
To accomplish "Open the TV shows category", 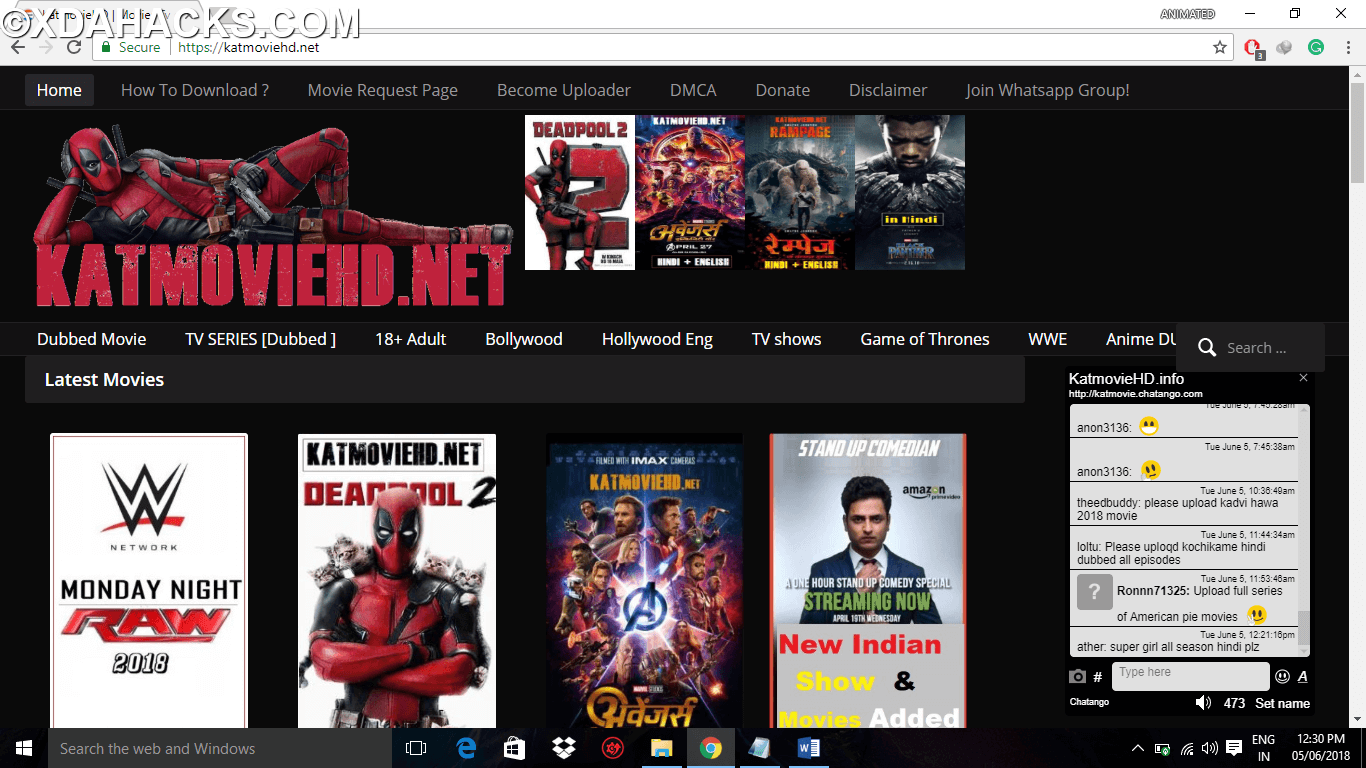I will tap(787, 339).
